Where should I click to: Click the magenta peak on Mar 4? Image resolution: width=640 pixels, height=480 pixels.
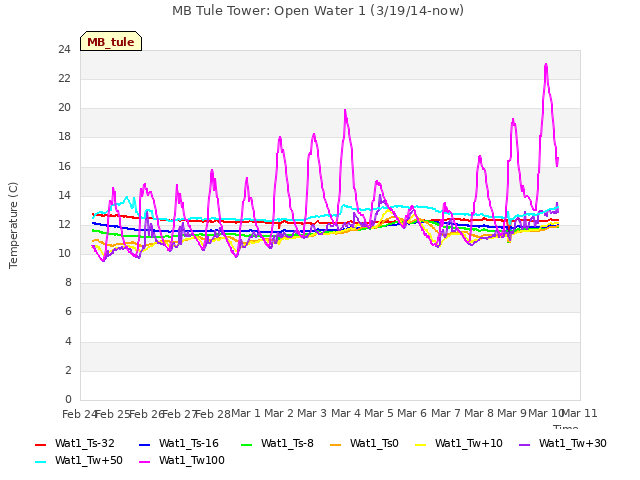(345, 110)
